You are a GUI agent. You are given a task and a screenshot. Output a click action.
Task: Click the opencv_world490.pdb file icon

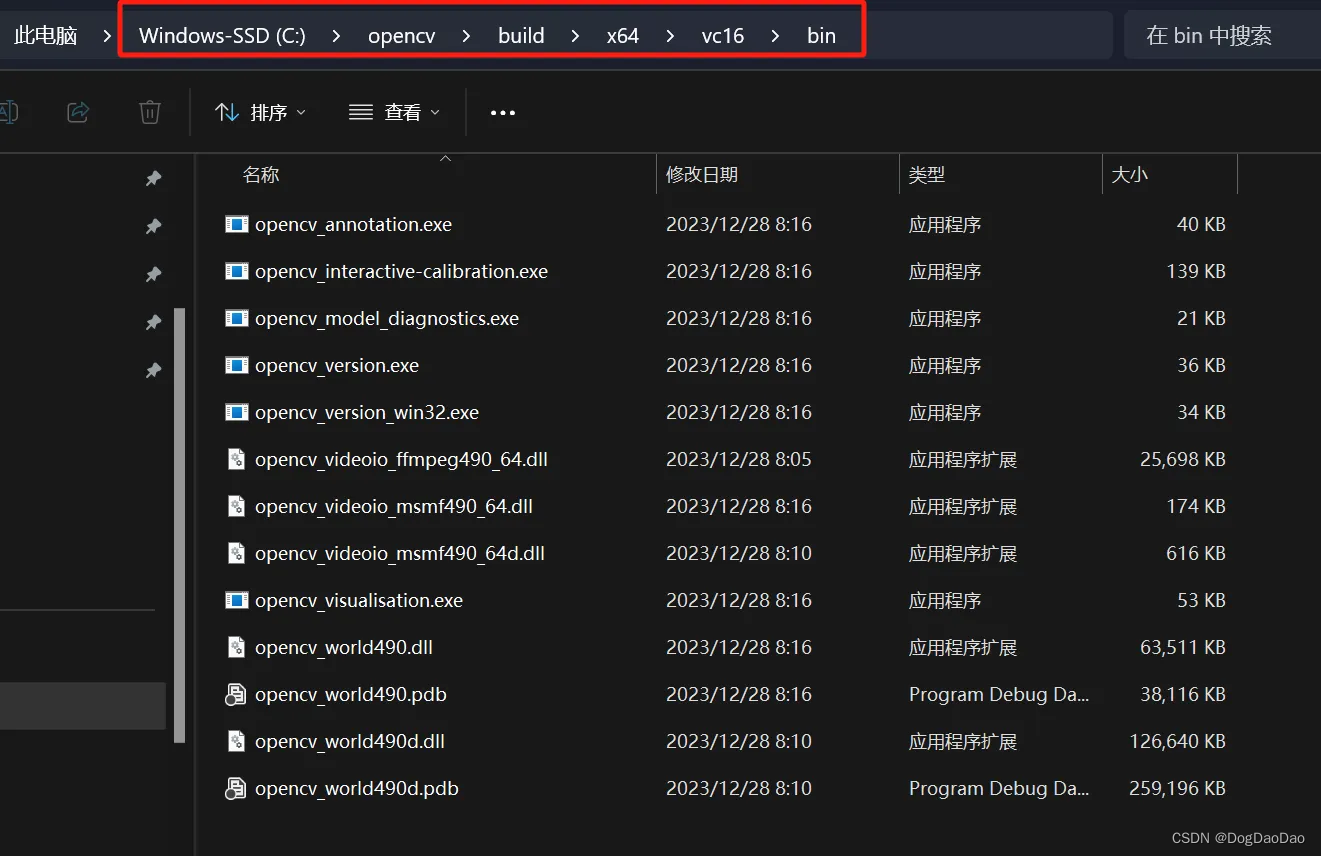pyautogui.click(x=236, y=695)
